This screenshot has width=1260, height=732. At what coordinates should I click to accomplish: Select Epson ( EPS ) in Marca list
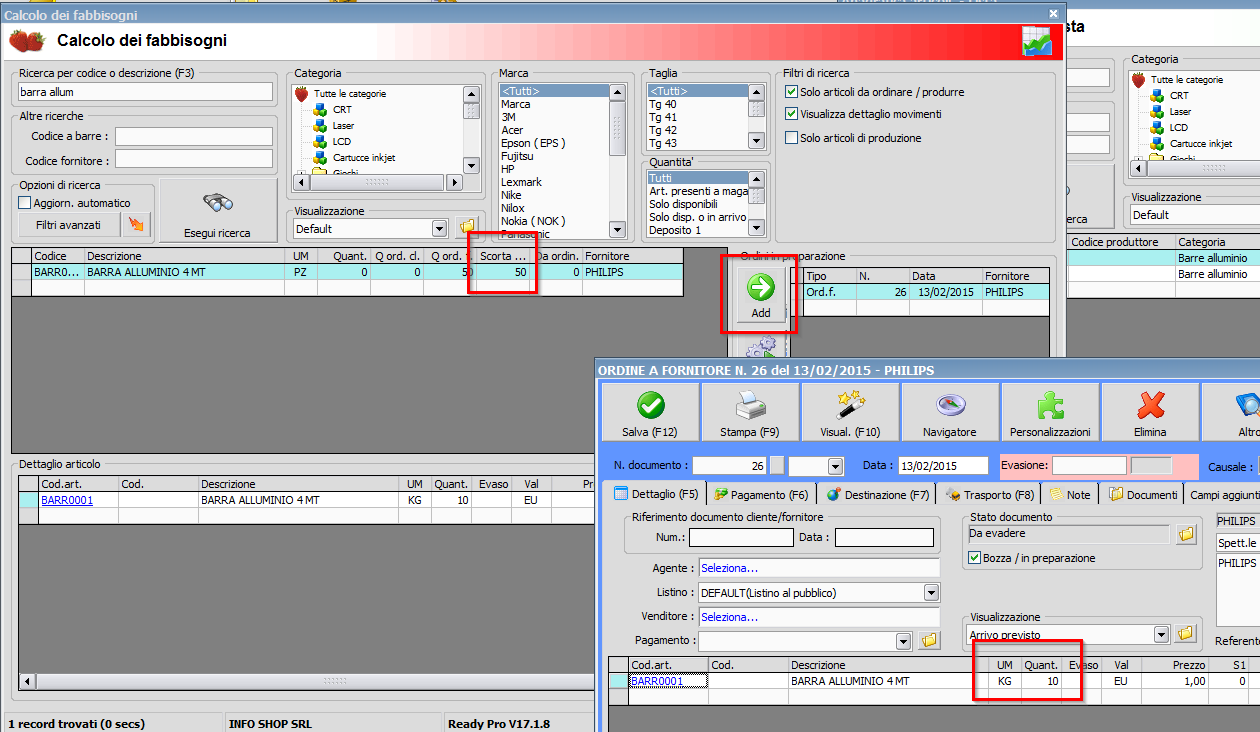533,143
